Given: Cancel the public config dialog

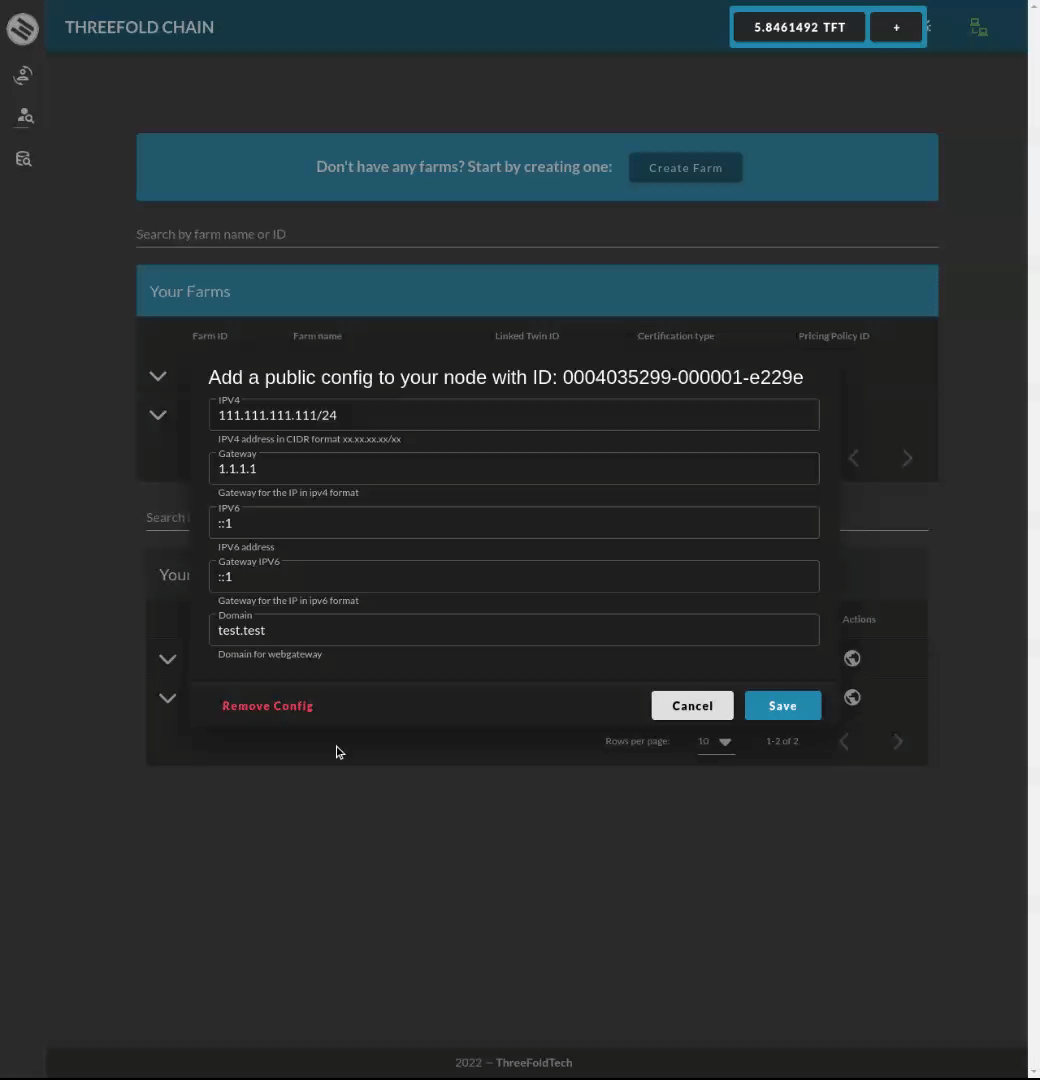Looking at the screenshot, I should pyautogui.click(x=692, y=705).
